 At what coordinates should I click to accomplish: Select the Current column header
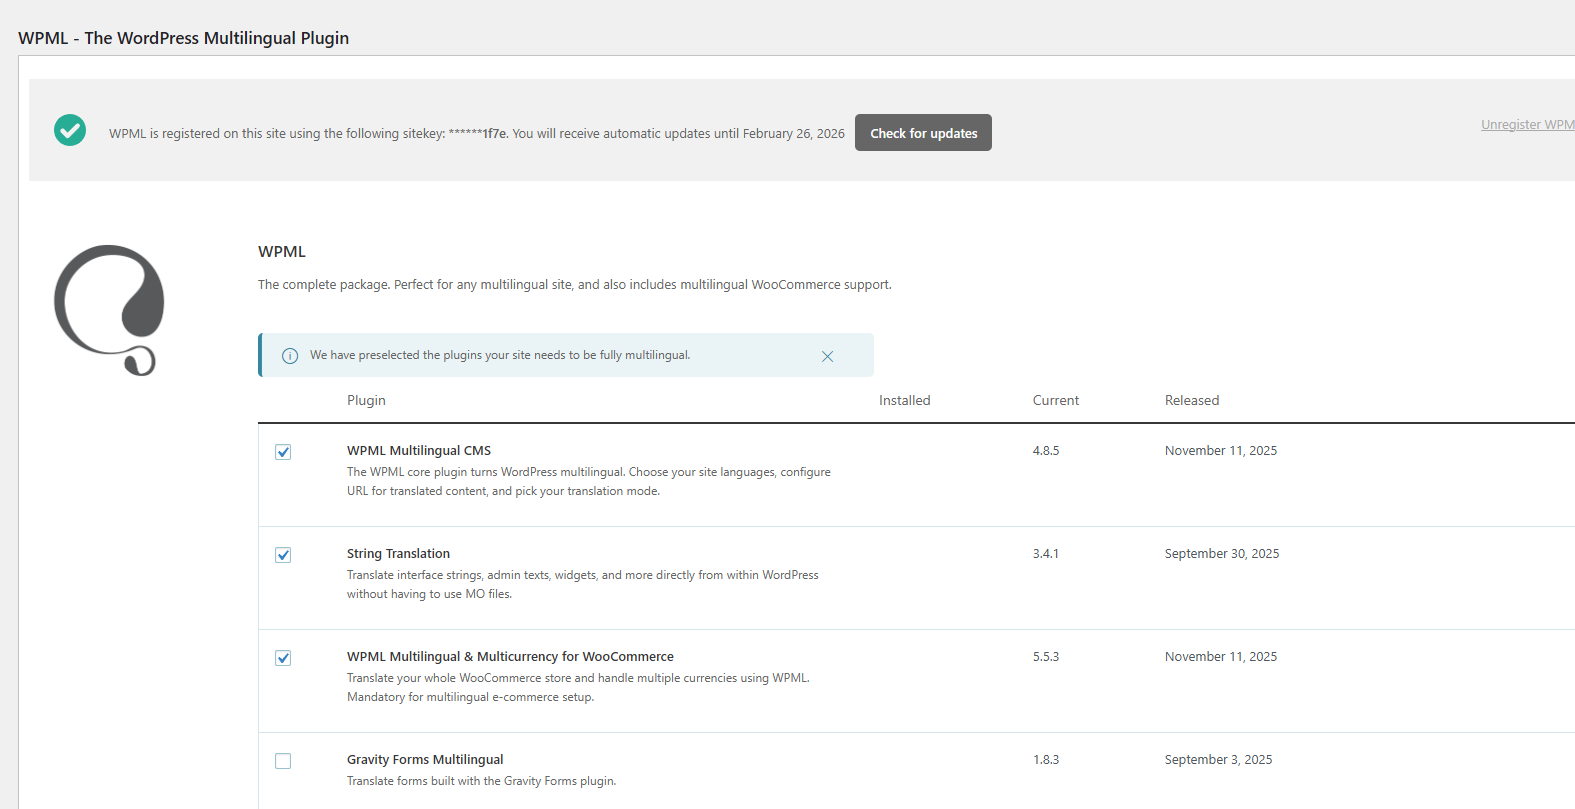tap(1055, 400)
